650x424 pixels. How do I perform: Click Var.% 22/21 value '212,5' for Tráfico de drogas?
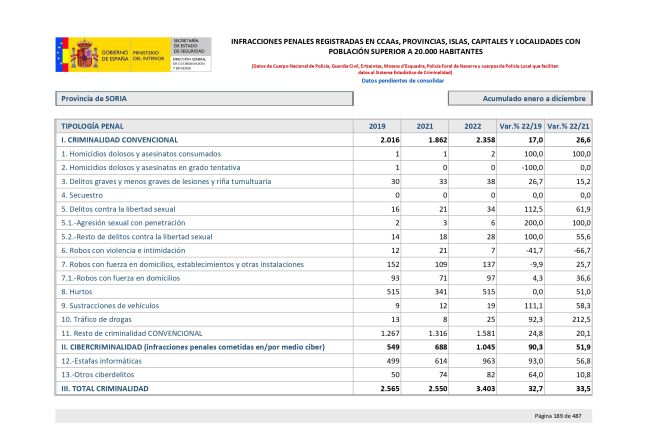point(581,320)
